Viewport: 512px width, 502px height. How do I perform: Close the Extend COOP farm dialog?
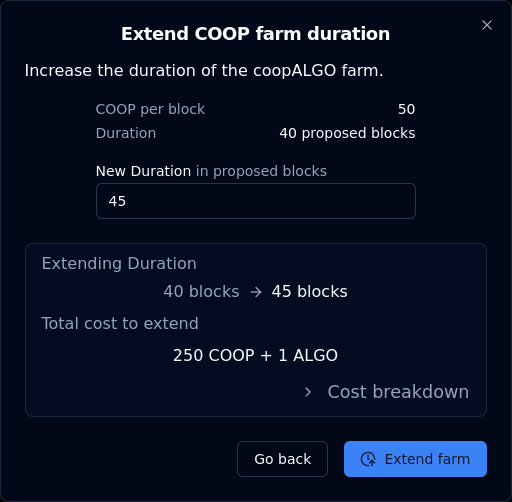pyautogui.click(x=487, y=25)
